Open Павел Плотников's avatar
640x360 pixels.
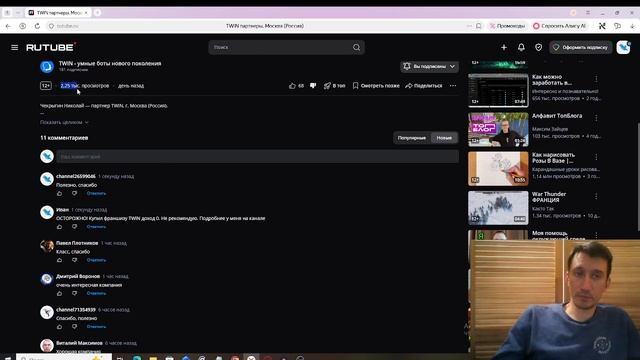(x=47, y=246)
